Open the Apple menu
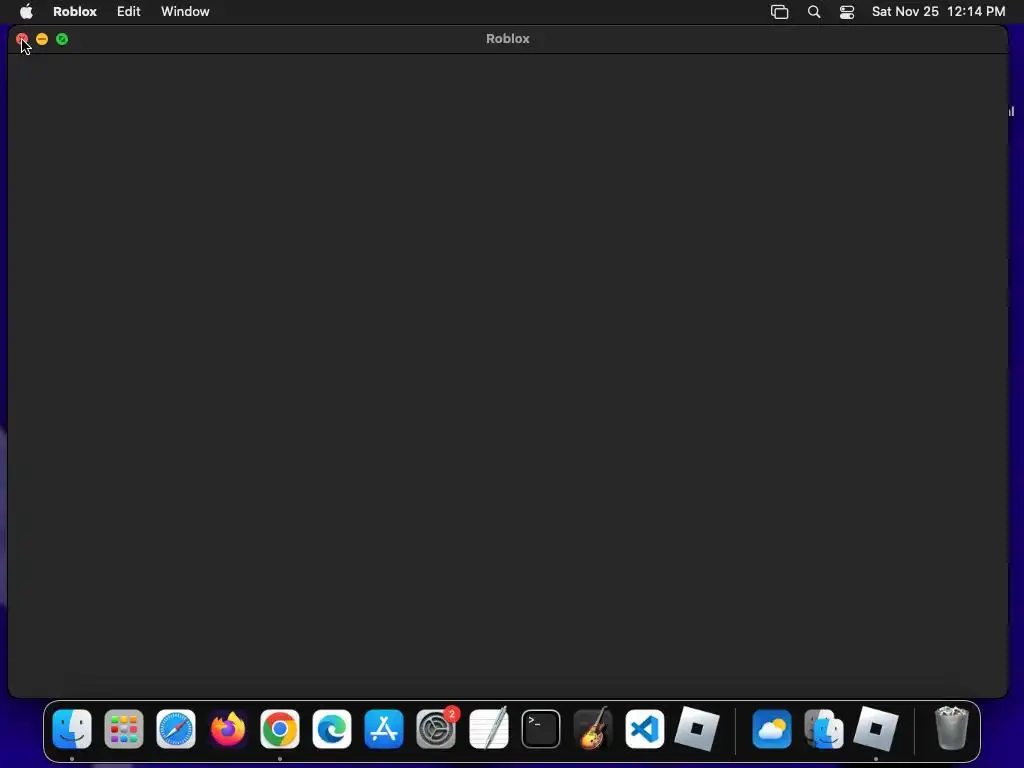The height and width of the screenshot is (768, 1024). (x=26, y=11)
